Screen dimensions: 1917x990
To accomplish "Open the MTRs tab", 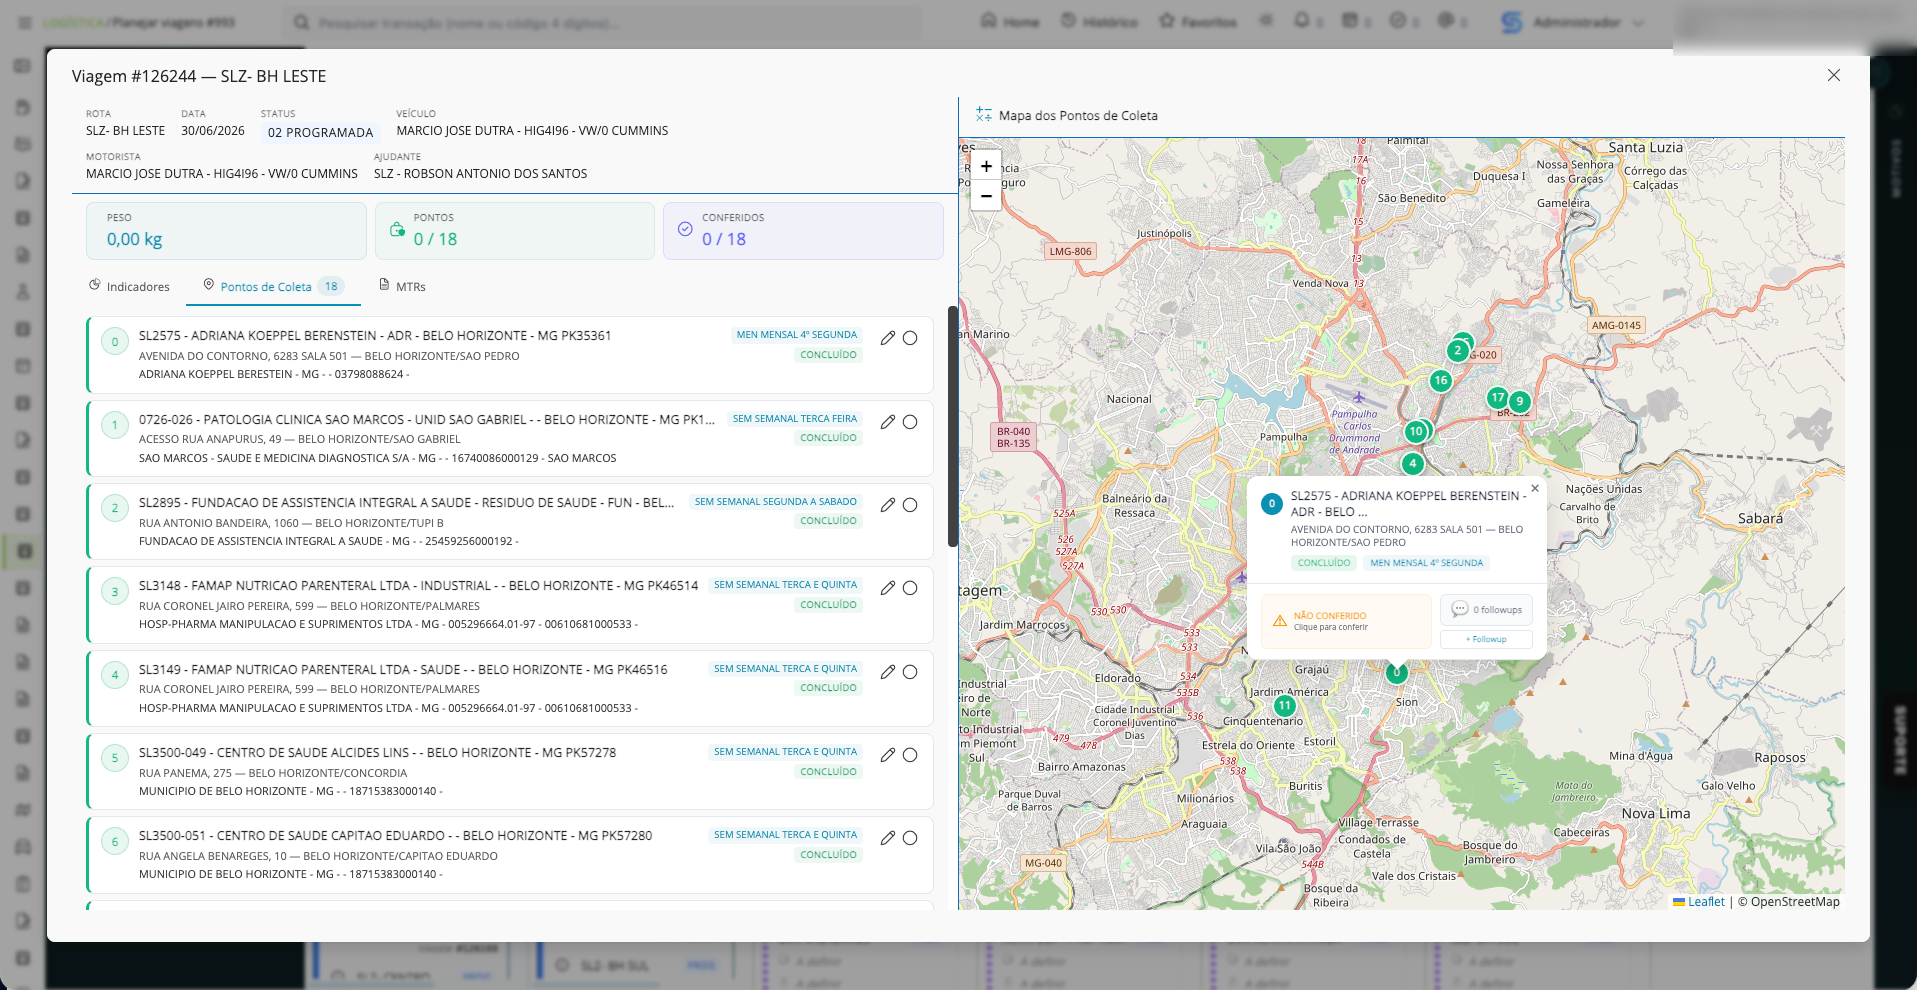I will pyautogui.click(x=402, y=287).
